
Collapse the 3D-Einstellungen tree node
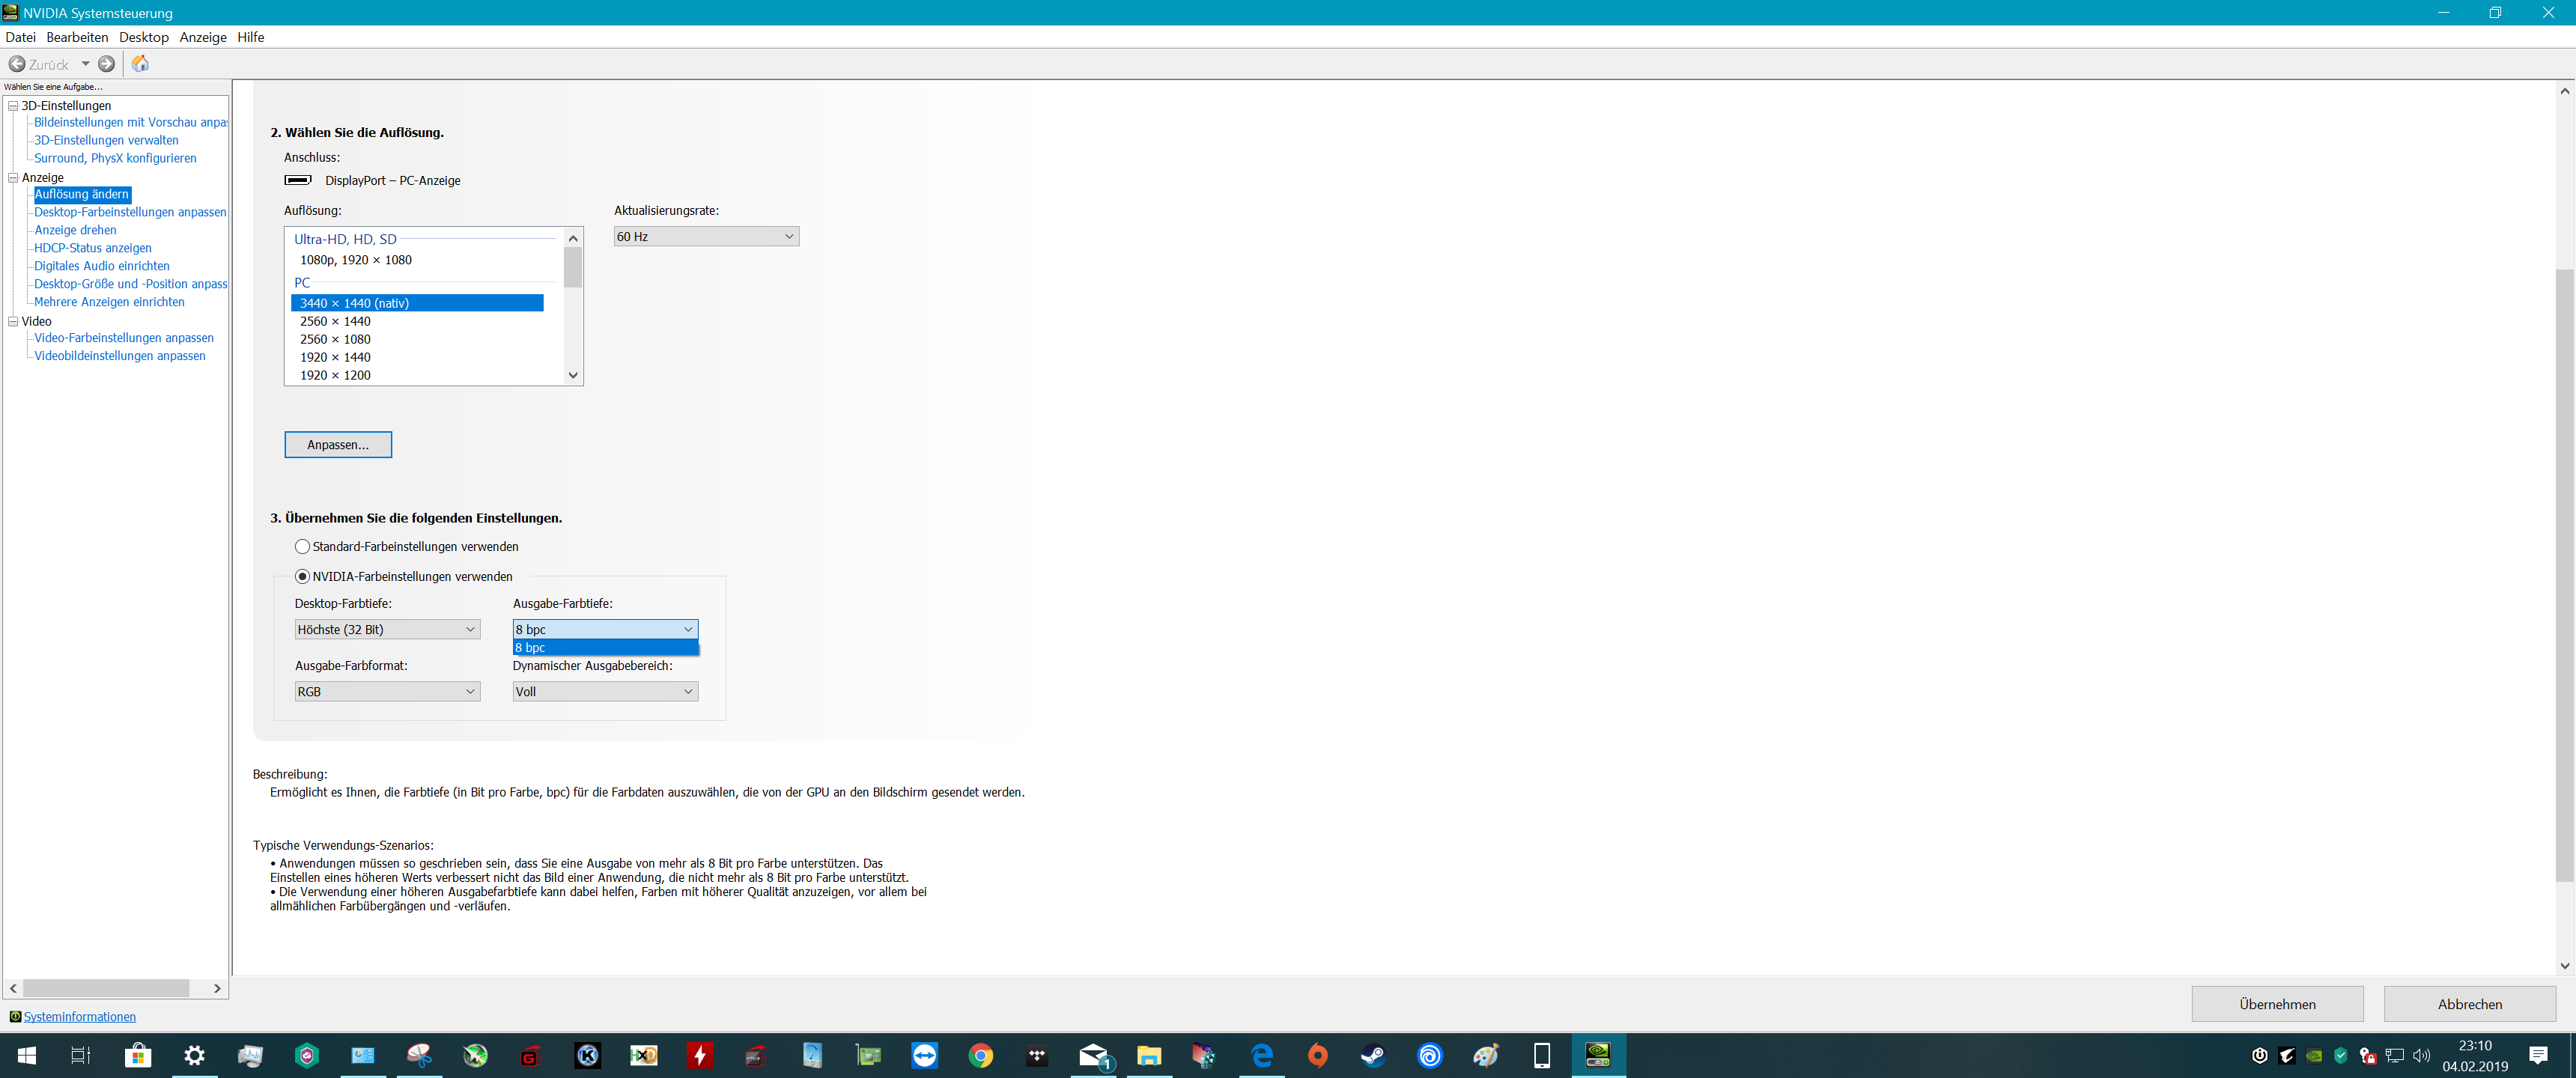[13, 106]
